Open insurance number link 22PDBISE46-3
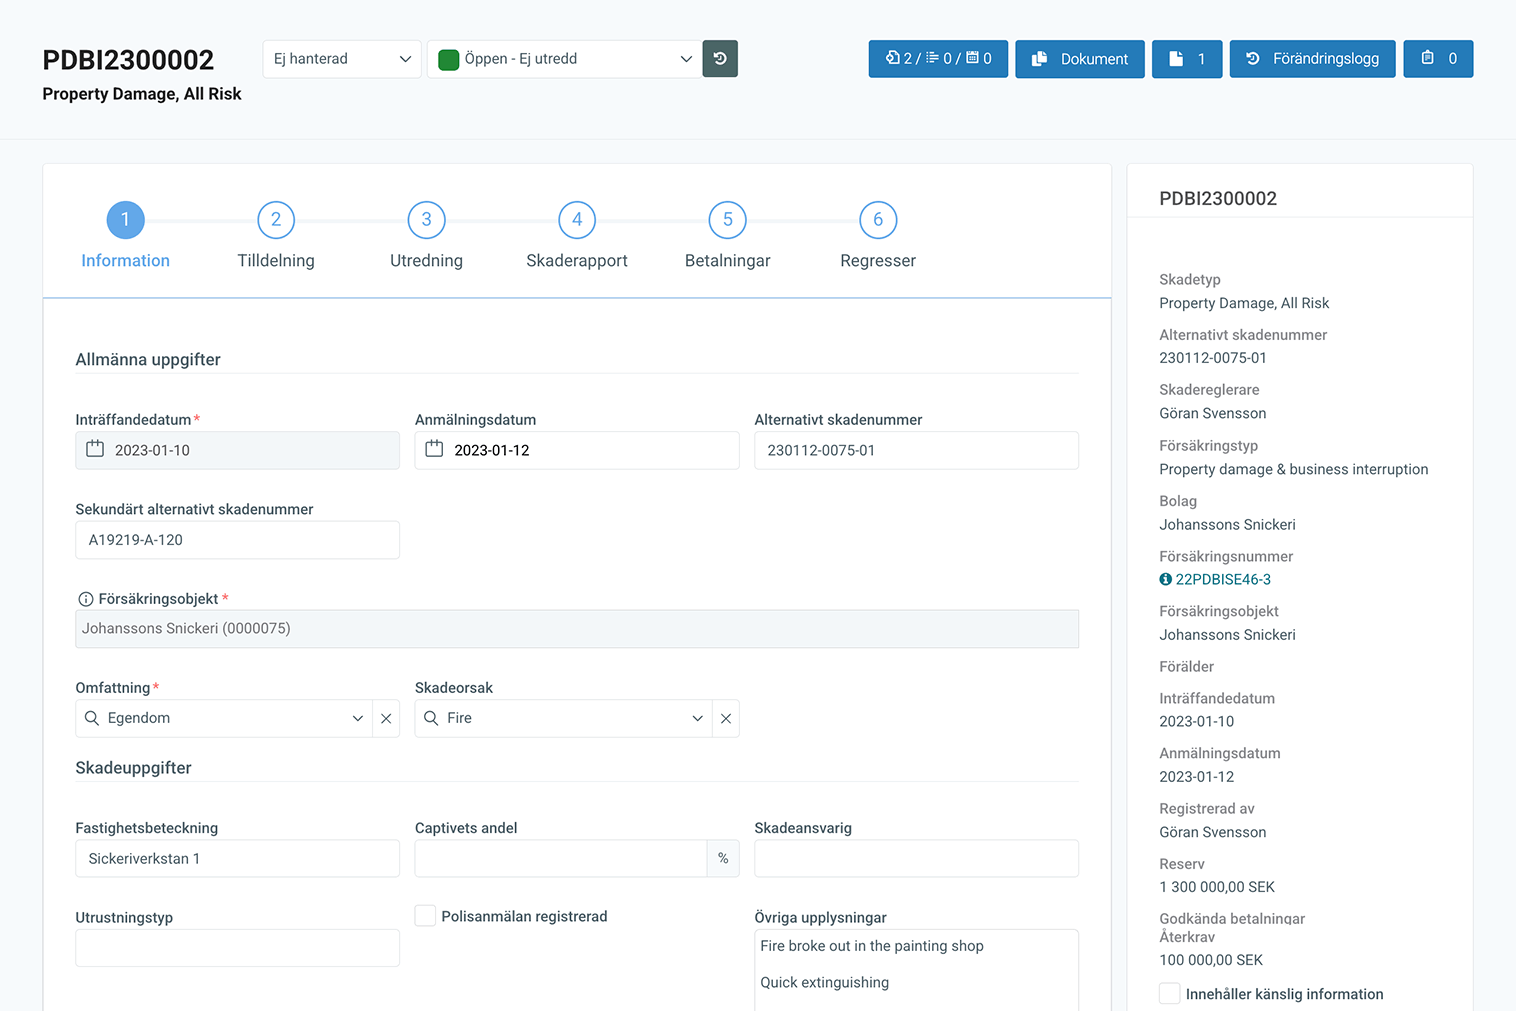The height and width of the screenshot is (1011, 1516). tap(1222, 580)
